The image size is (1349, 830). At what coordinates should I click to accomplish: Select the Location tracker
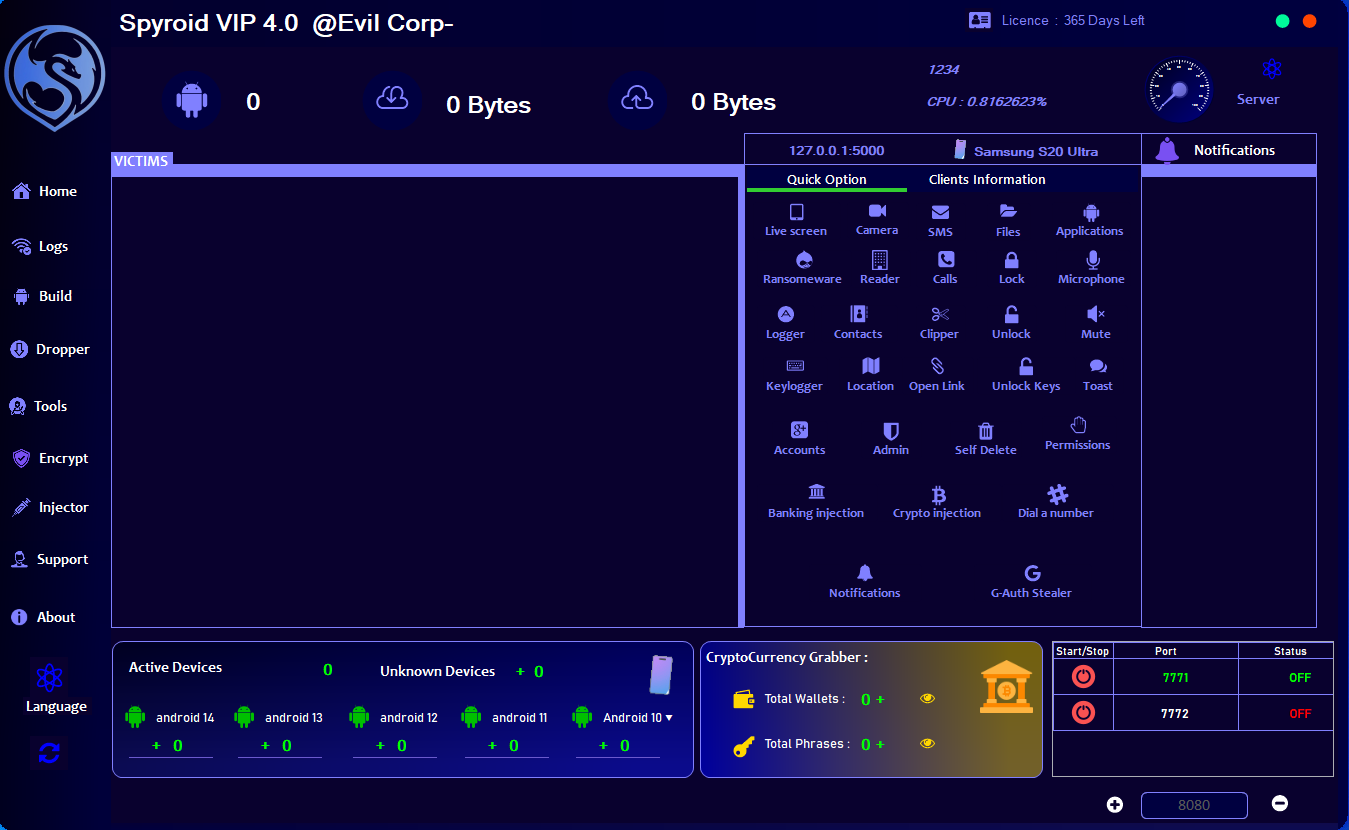click(x=870, y=373)
